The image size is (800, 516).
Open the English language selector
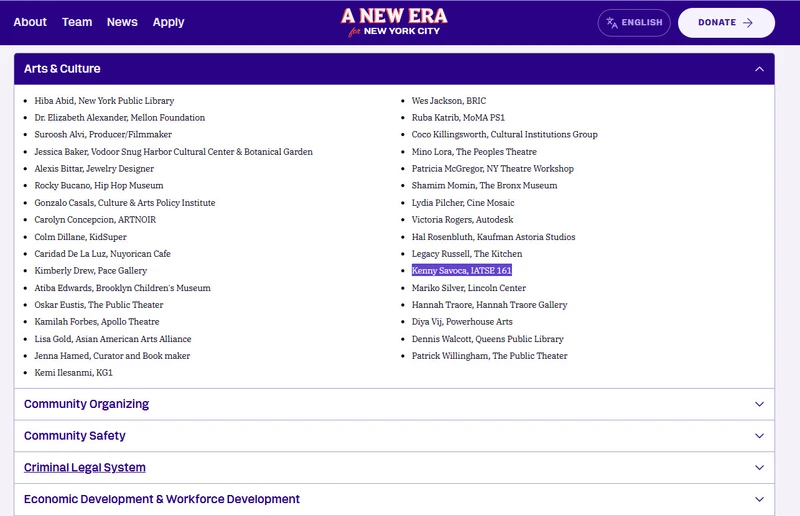coord(634,22)
